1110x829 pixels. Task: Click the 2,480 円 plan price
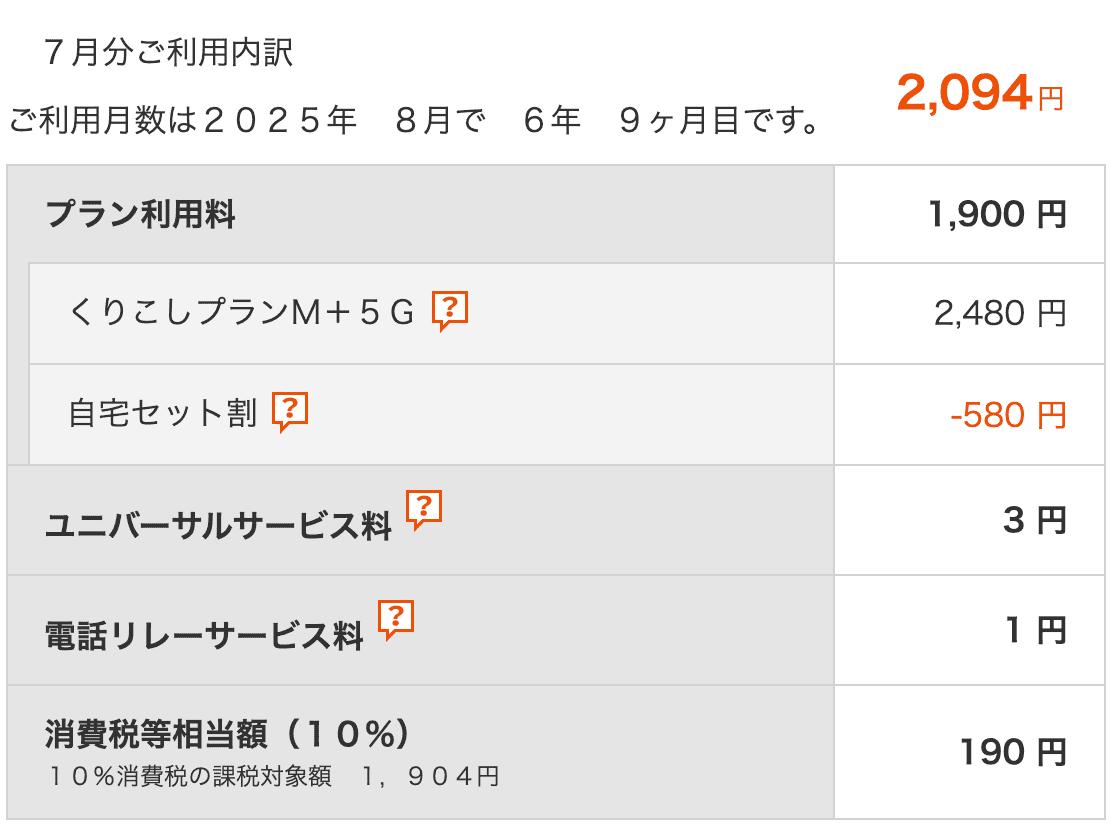coord(1000,313)
